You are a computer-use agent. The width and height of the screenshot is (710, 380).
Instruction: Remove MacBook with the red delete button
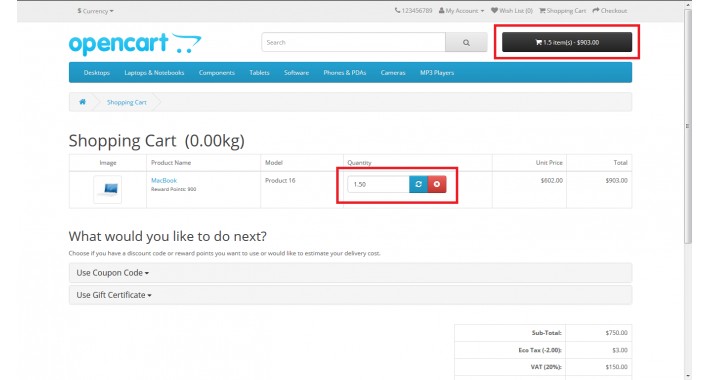437,184
